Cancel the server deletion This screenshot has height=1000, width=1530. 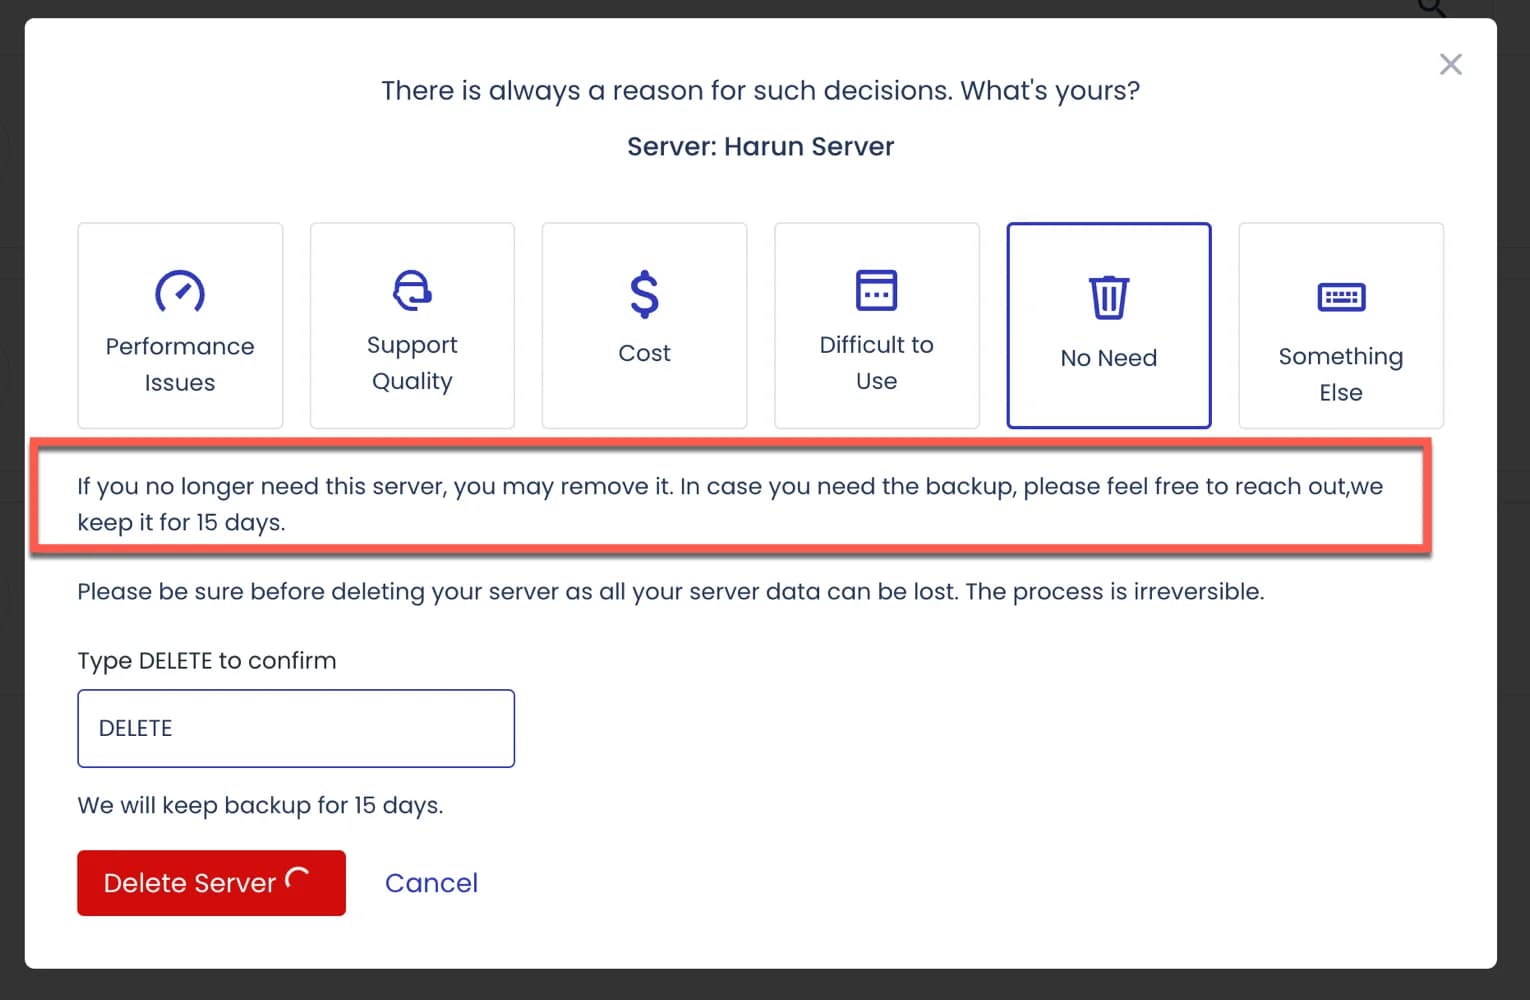[431, 883]
